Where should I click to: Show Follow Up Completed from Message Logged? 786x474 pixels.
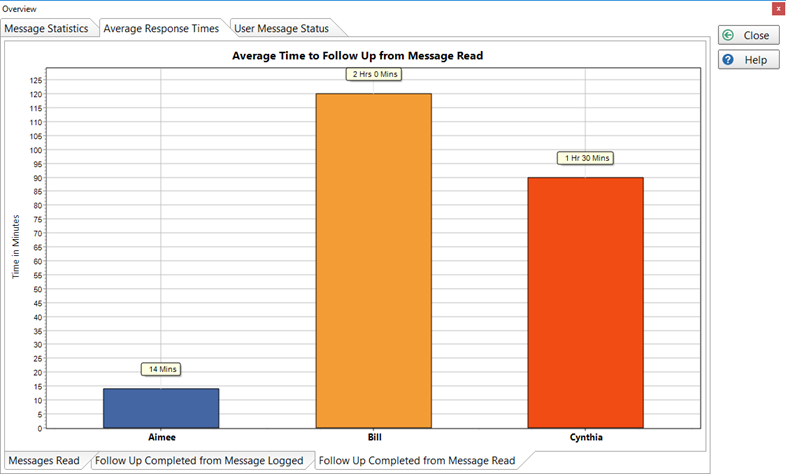199,460
